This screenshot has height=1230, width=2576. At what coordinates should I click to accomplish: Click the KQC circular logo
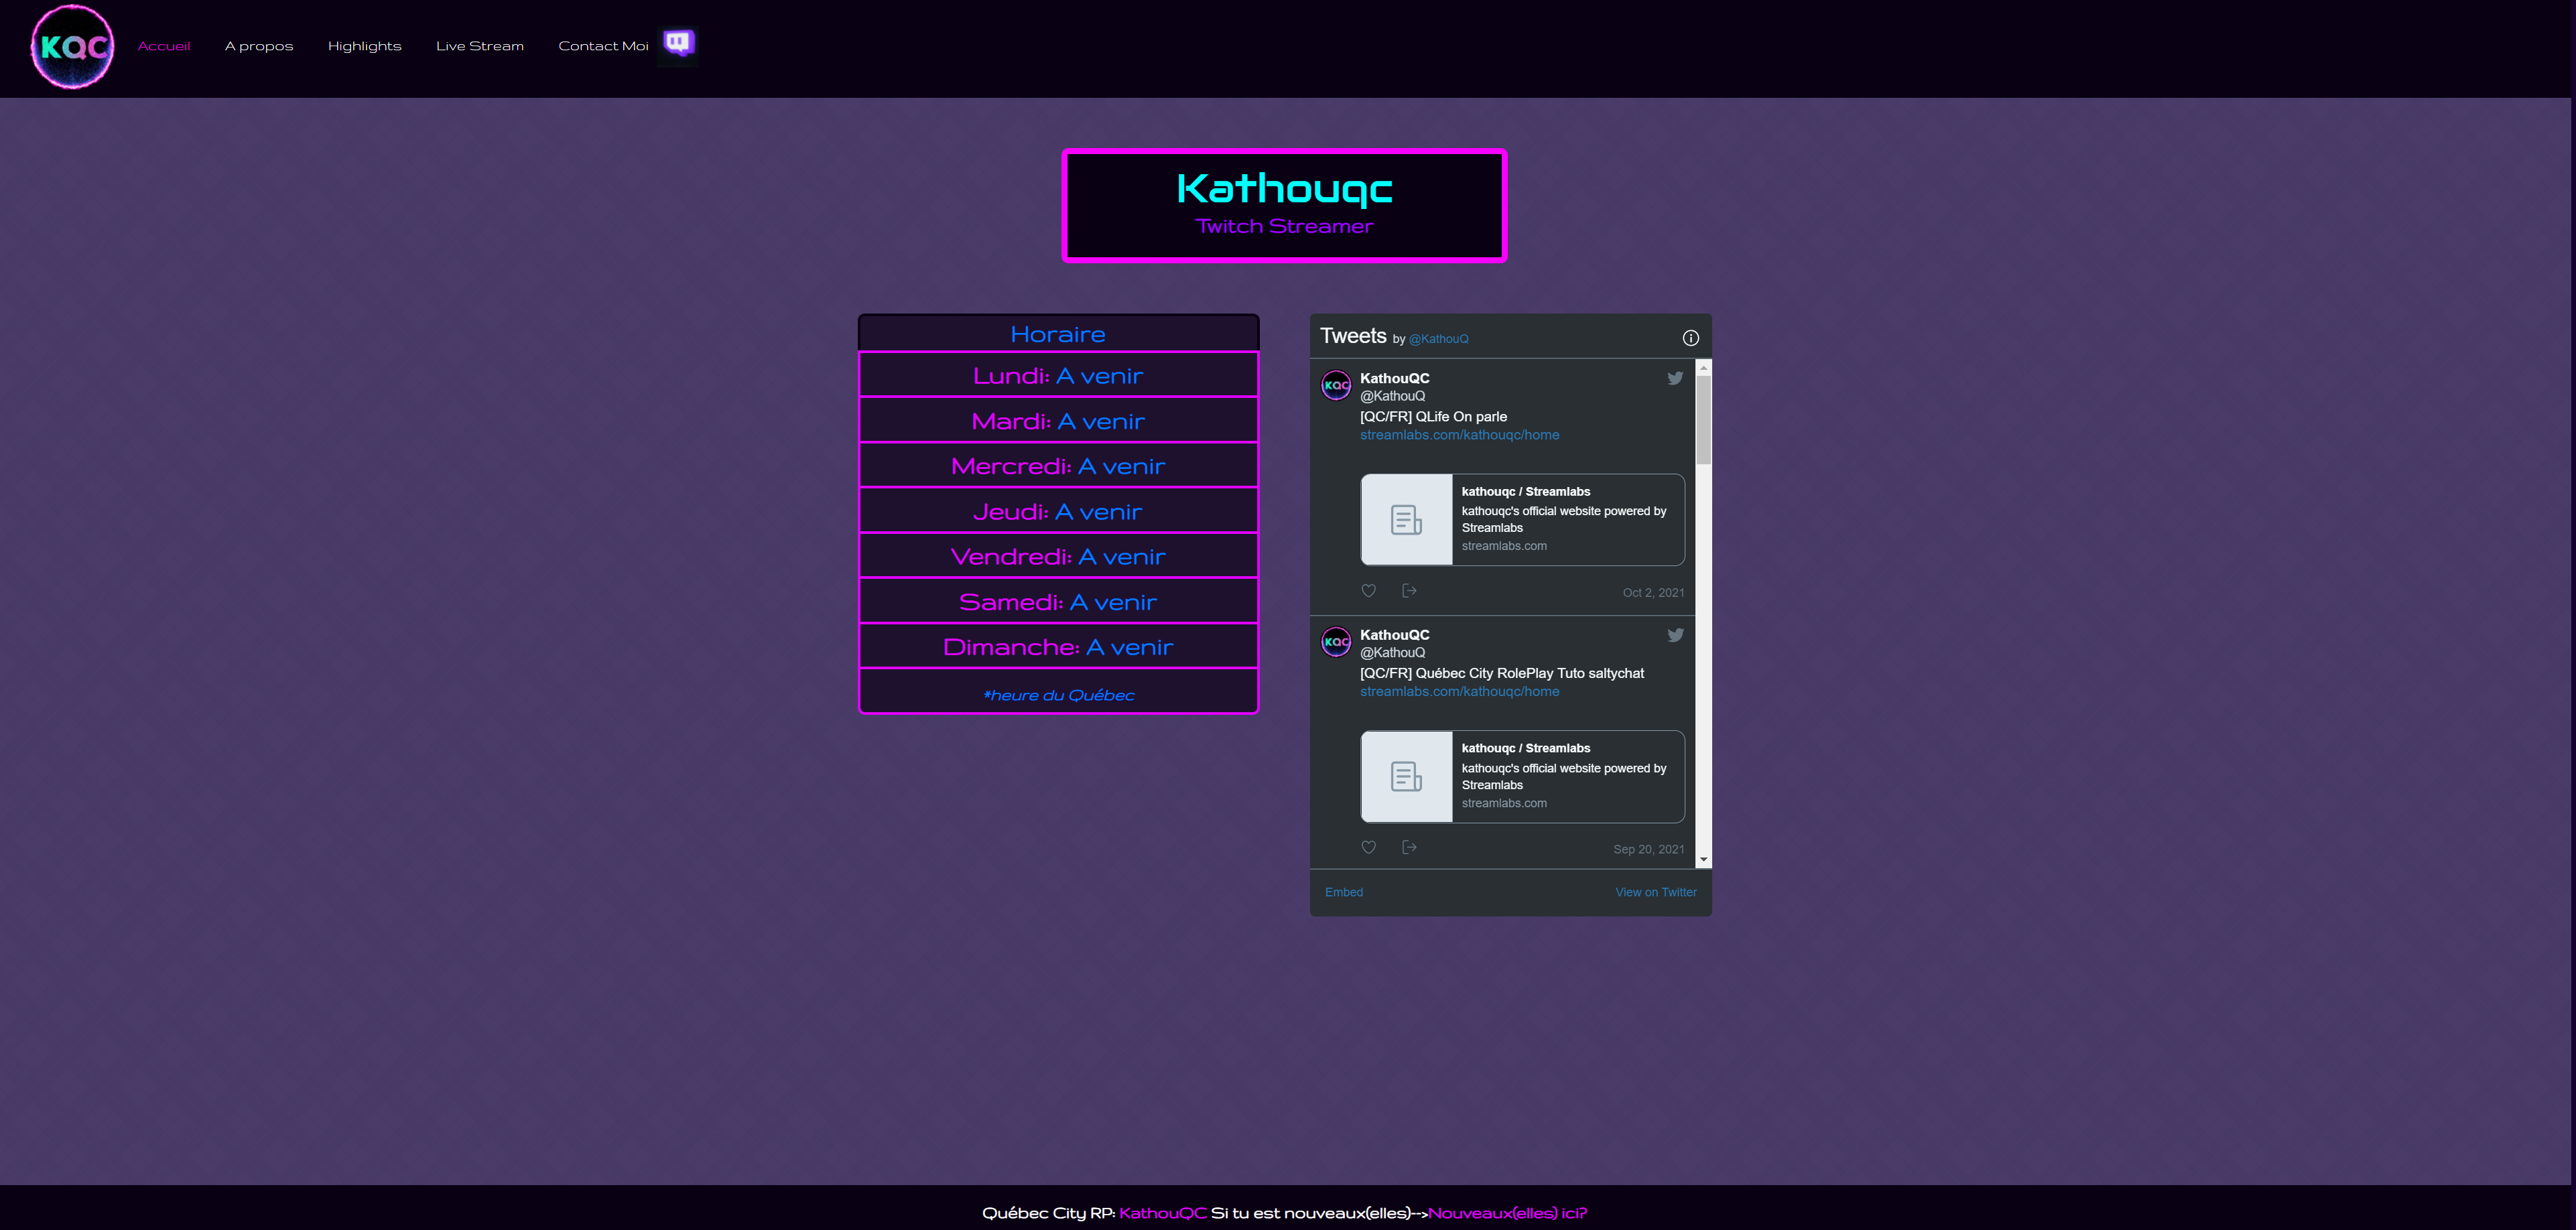tap(72, 47)
